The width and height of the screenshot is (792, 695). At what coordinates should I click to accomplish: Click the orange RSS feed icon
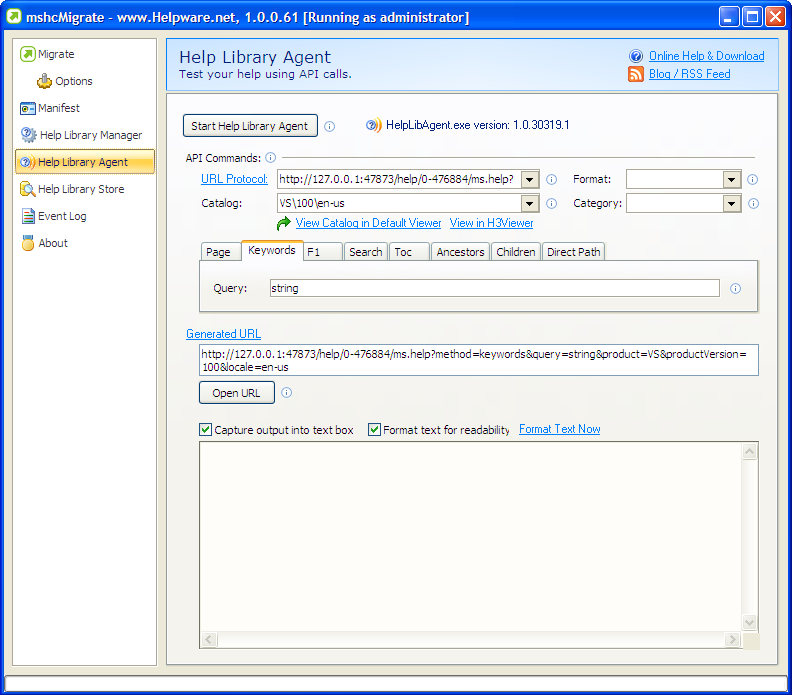pos(636,74)
